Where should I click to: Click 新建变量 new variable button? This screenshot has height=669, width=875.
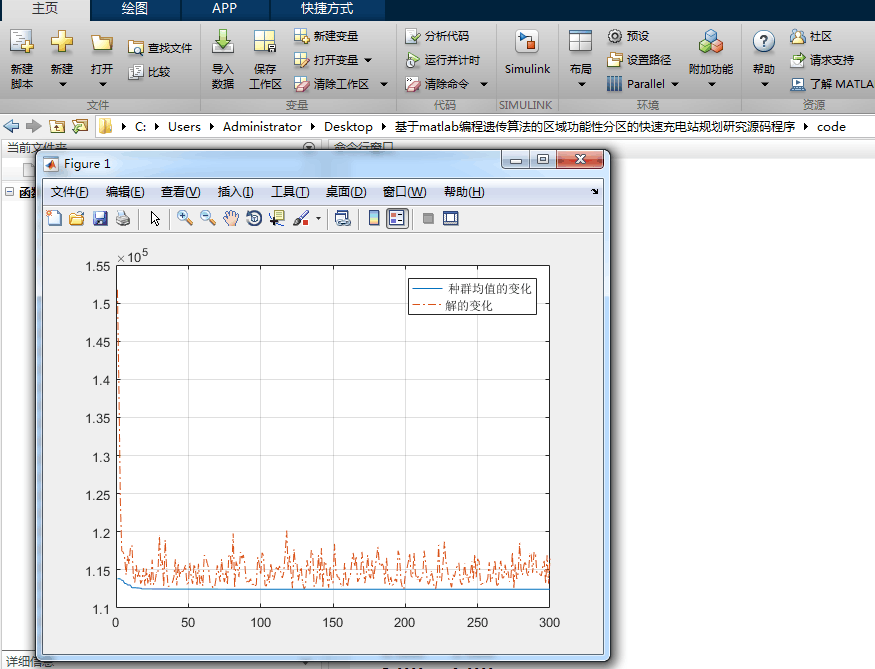point(326,36)
